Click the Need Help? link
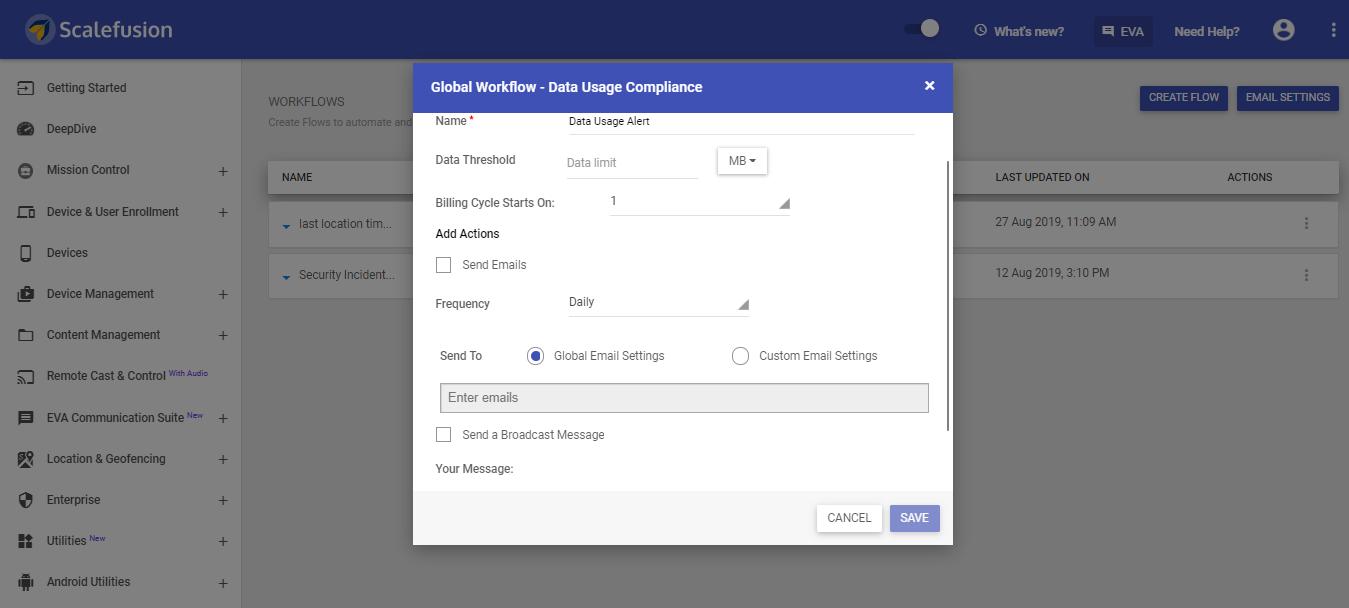 click(1207, 32)
